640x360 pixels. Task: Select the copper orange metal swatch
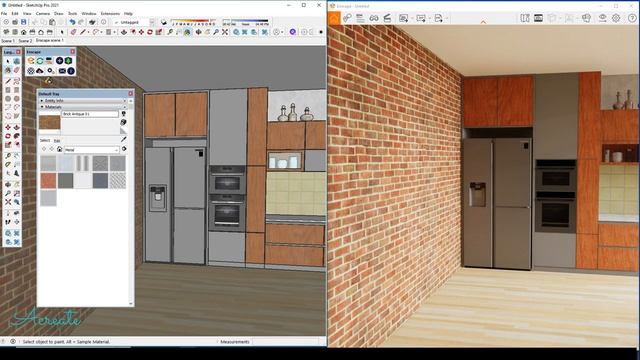click(48, 181)
